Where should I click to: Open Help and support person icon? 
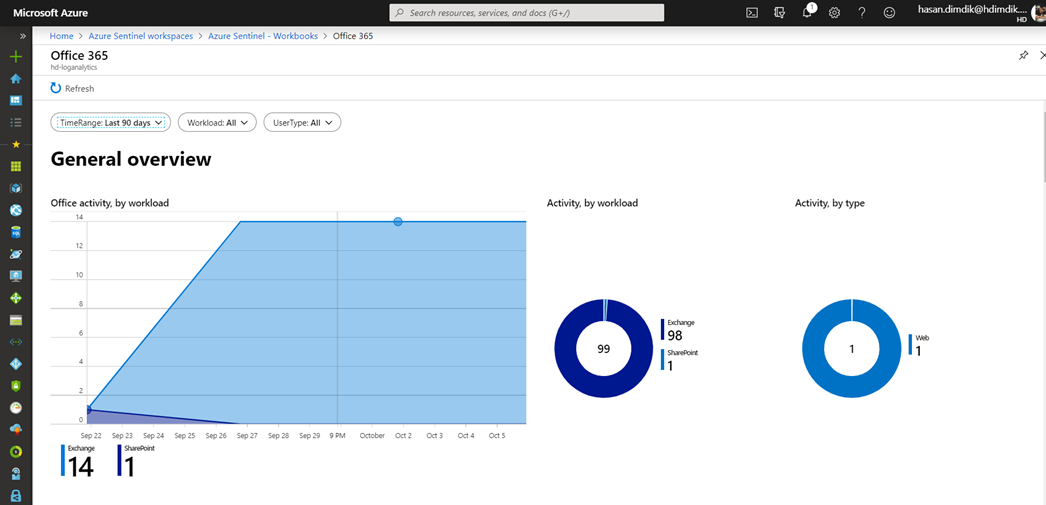pos(16,474)
